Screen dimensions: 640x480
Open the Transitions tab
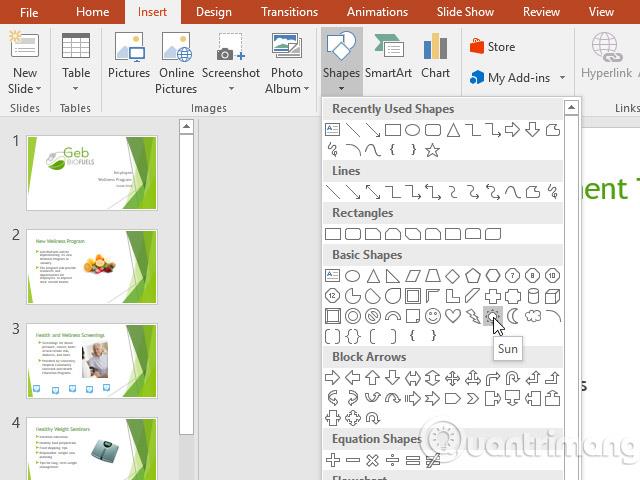click(289, 12)
